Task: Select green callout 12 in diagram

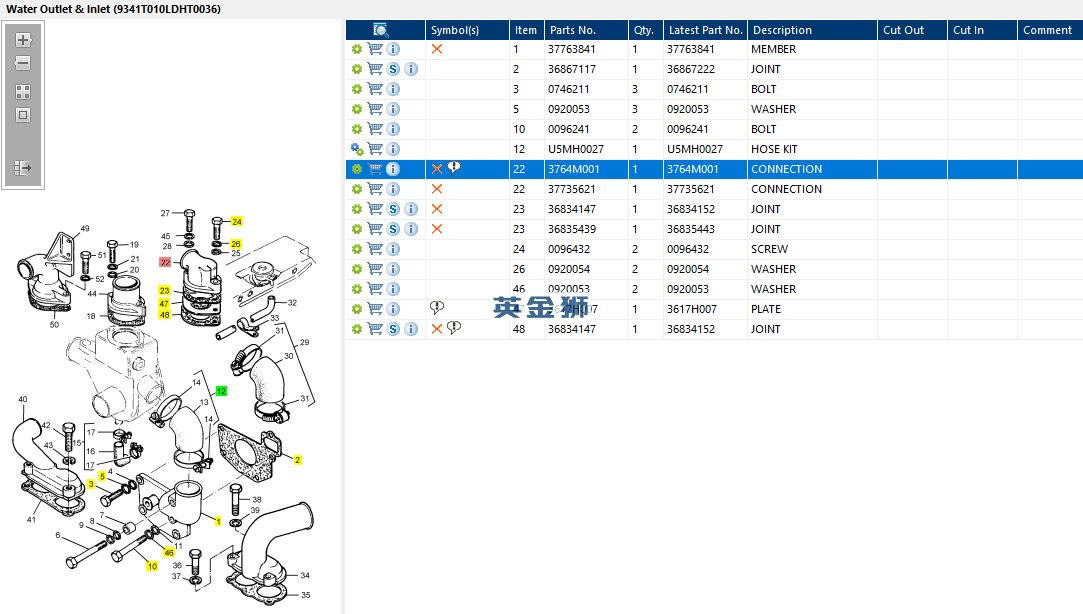Action: pyautogui.click(x=221, y=391)
